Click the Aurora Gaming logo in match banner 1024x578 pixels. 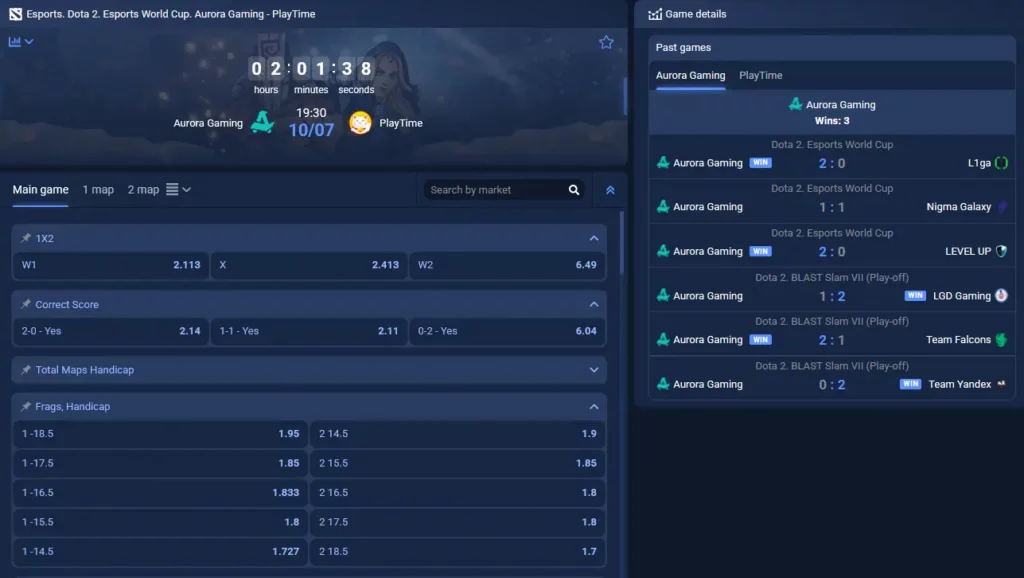263,122
